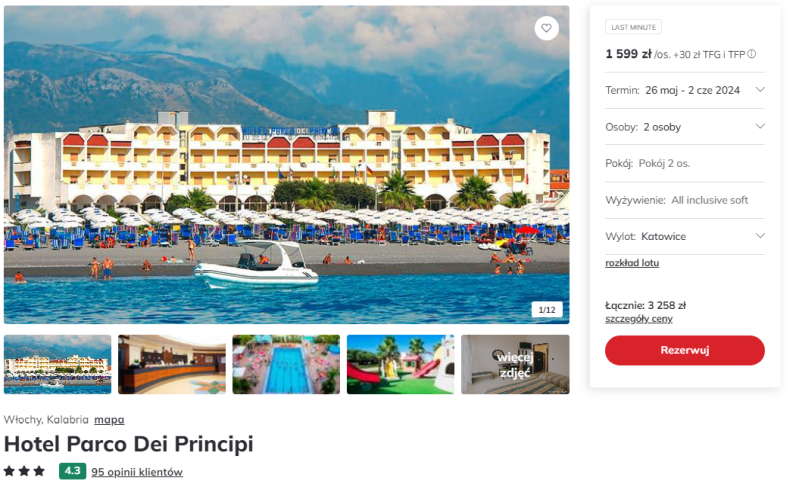Open the rozkład lotu link
Viewport: 790px width, 484px height.
coord(632,263)
